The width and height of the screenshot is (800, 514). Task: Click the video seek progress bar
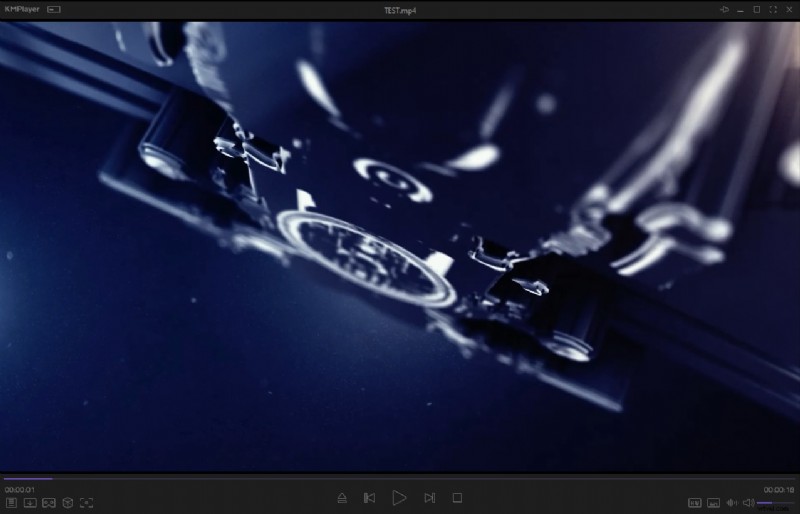400,479
